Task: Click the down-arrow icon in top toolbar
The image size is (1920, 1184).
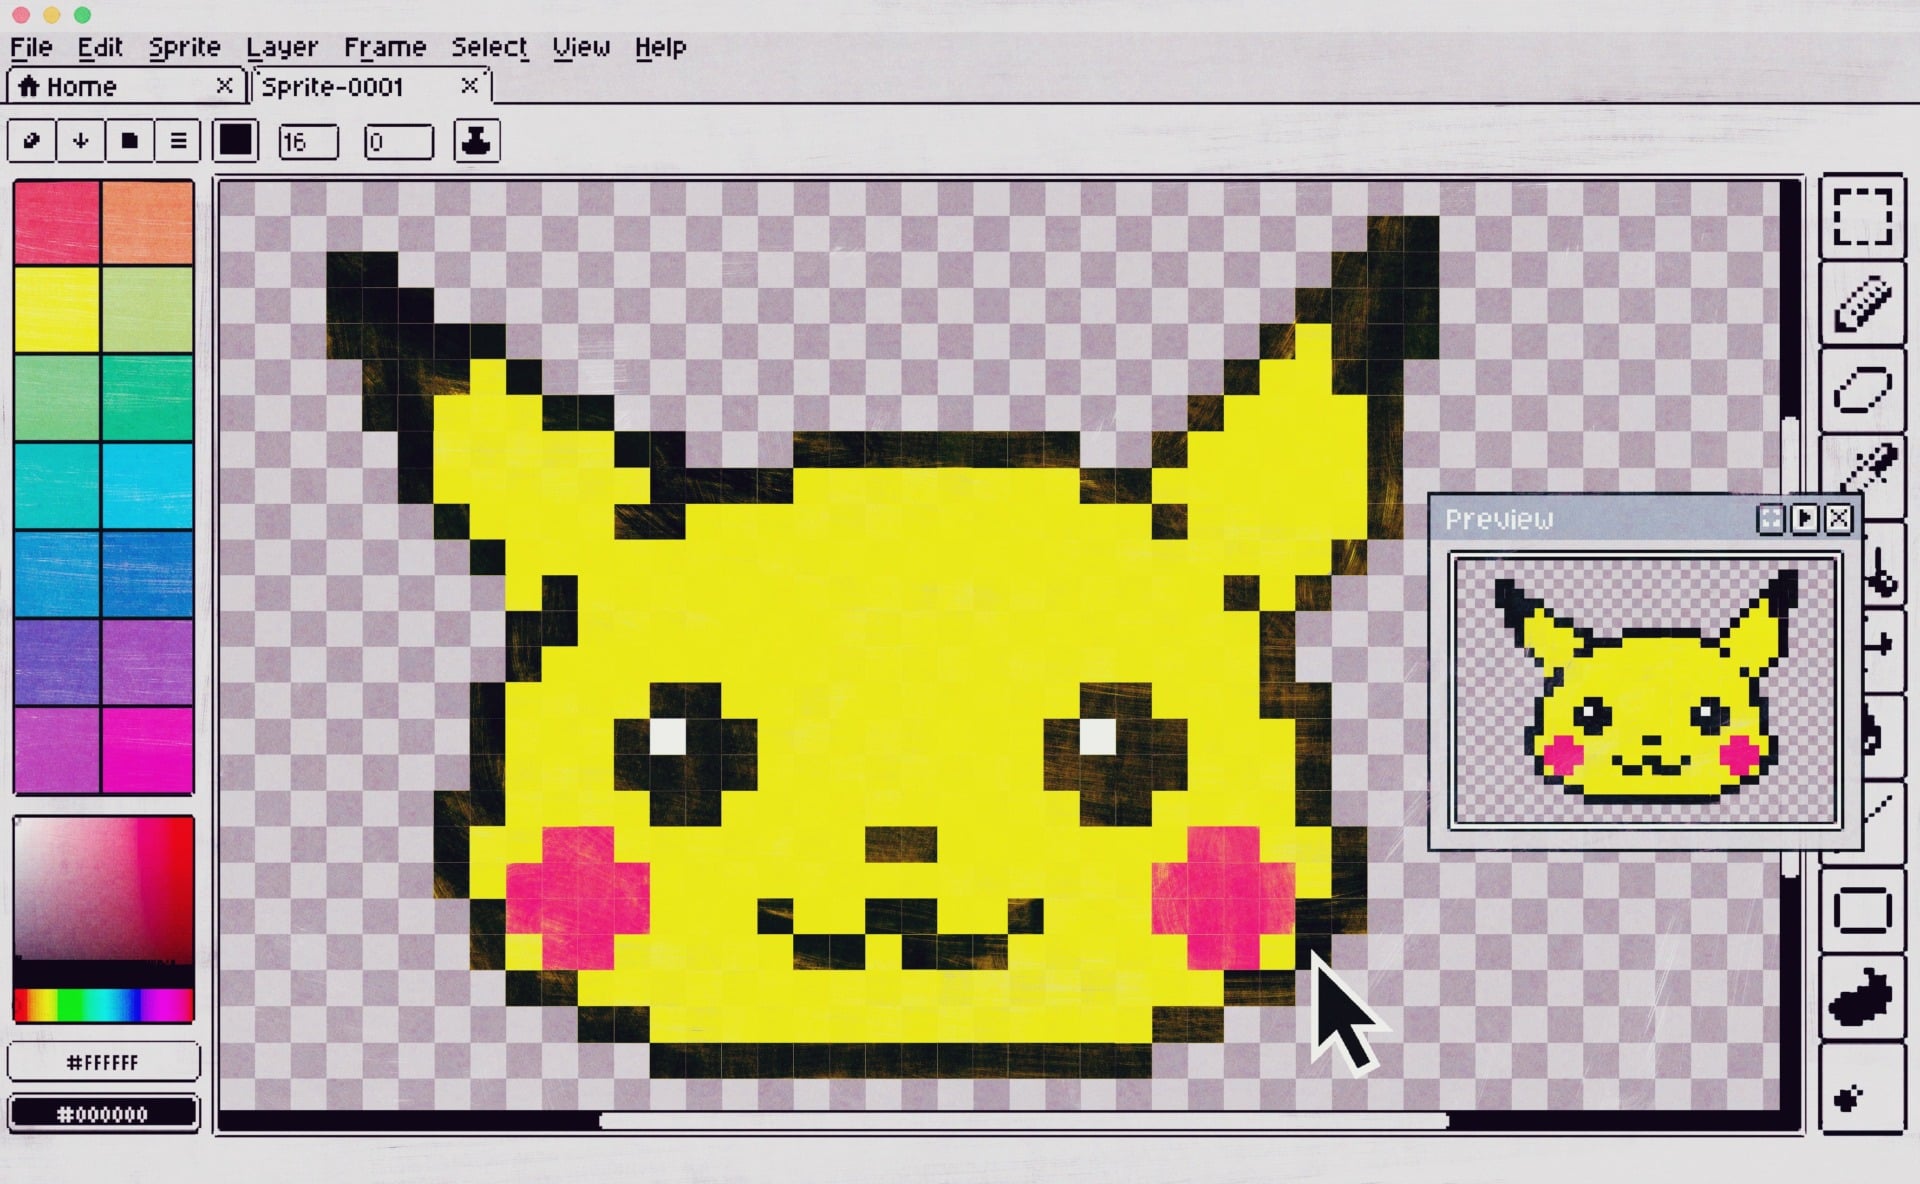Action: [x=81, y=142]
